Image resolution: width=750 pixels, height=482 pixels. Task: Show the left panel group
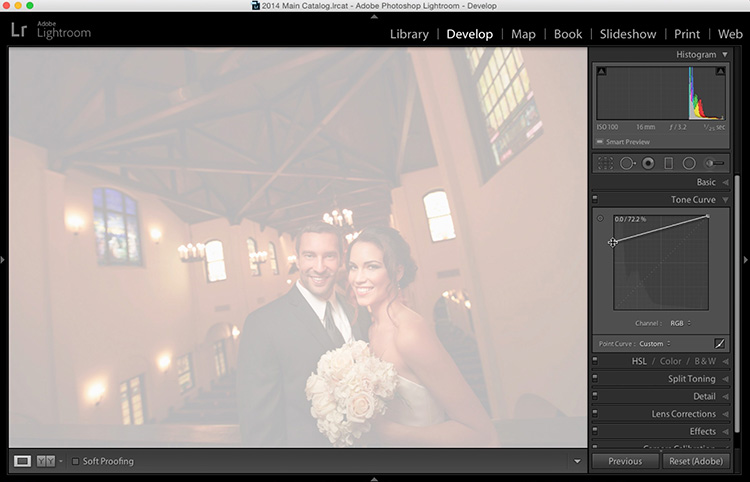(2, 260)
